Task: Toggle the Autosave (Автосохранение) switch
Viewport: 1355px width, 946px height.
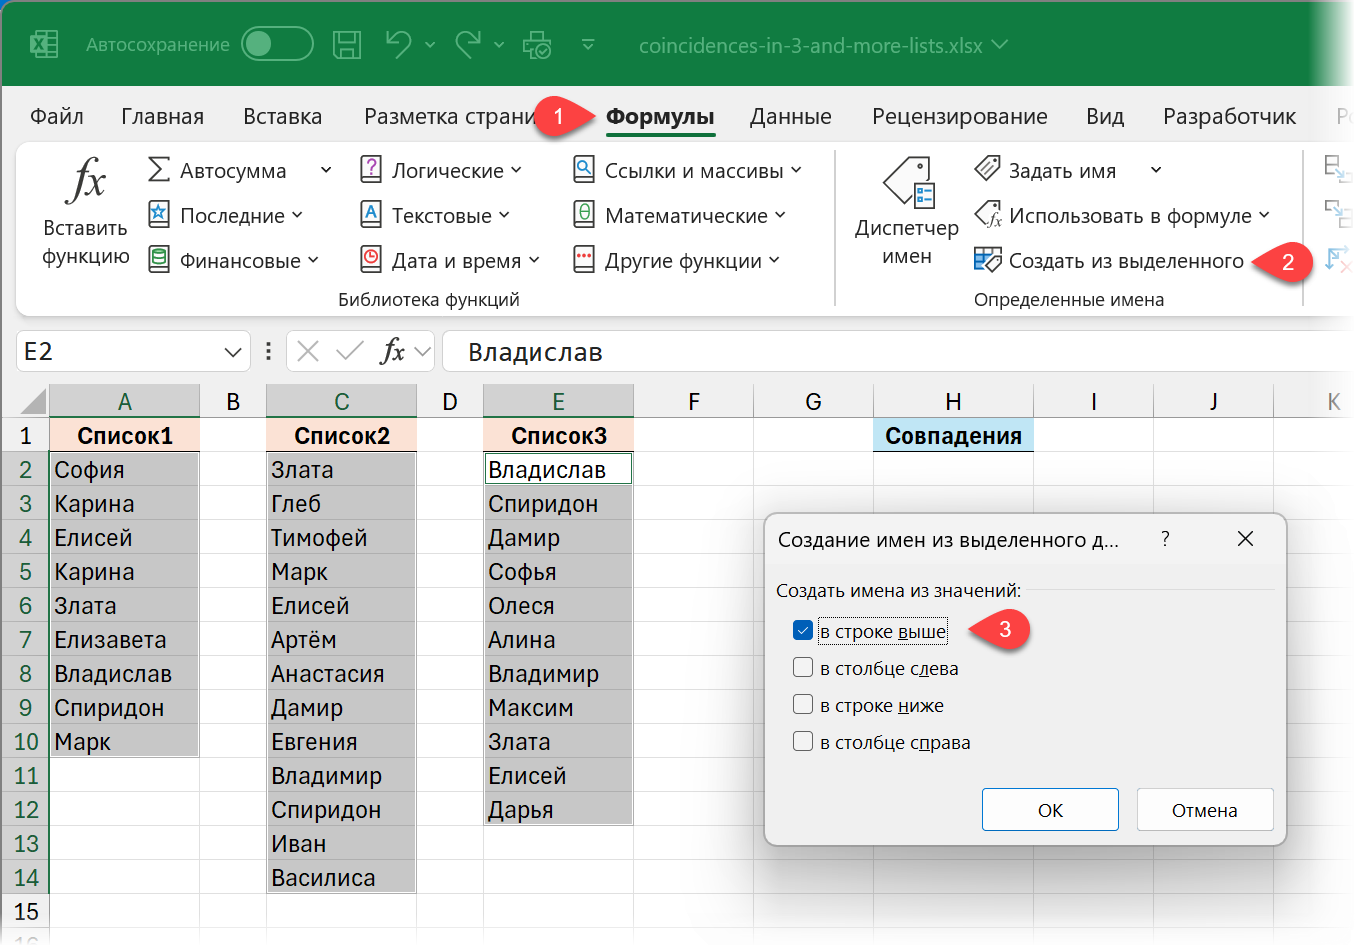Action: click(277, 45)
